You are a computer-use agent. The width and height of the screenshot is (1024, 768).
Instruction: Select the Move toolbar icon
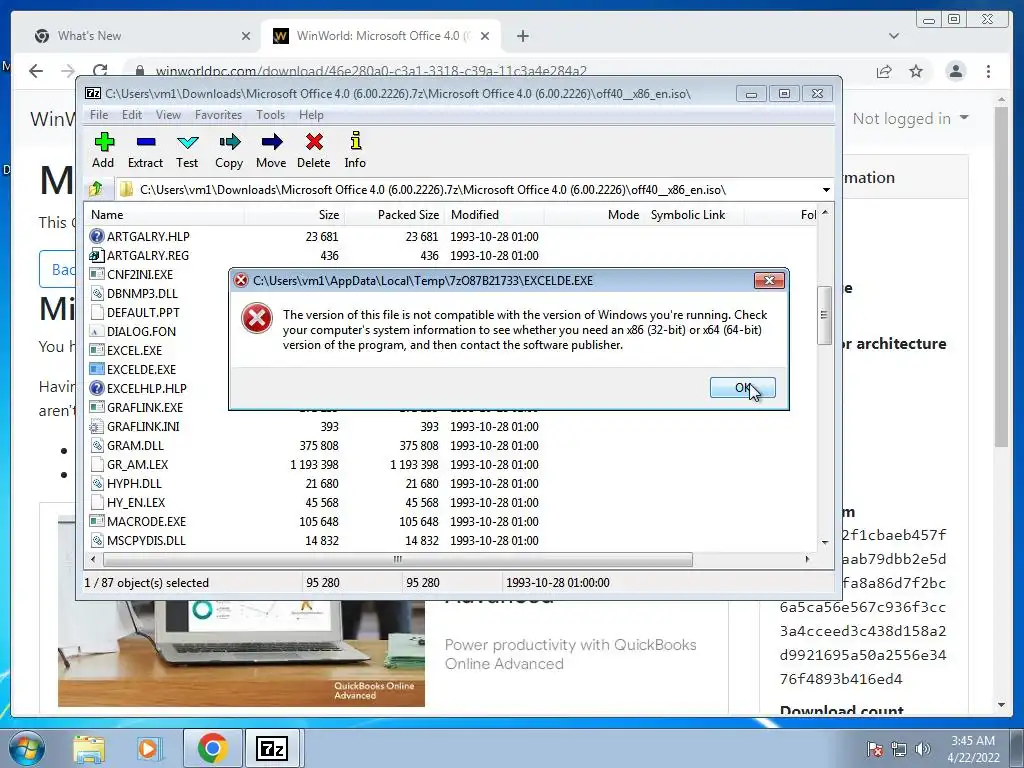(272, 142)
